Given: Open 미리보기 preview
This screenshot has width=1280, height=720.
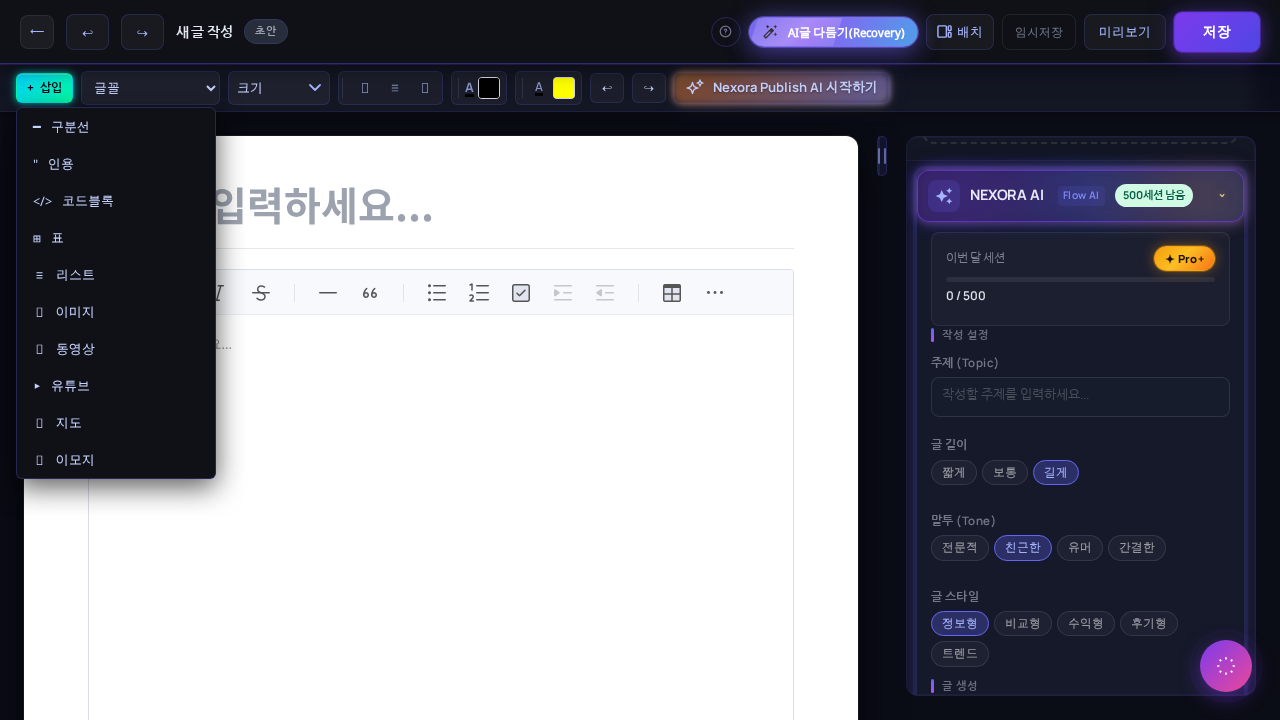Looking at the screenshot, I should [1125, 32].
